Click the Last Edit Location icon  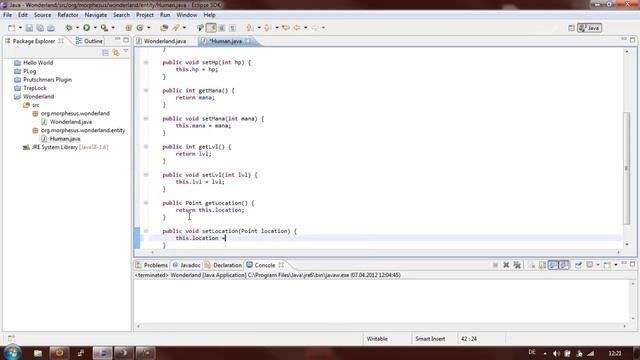[x=286, y=28]
